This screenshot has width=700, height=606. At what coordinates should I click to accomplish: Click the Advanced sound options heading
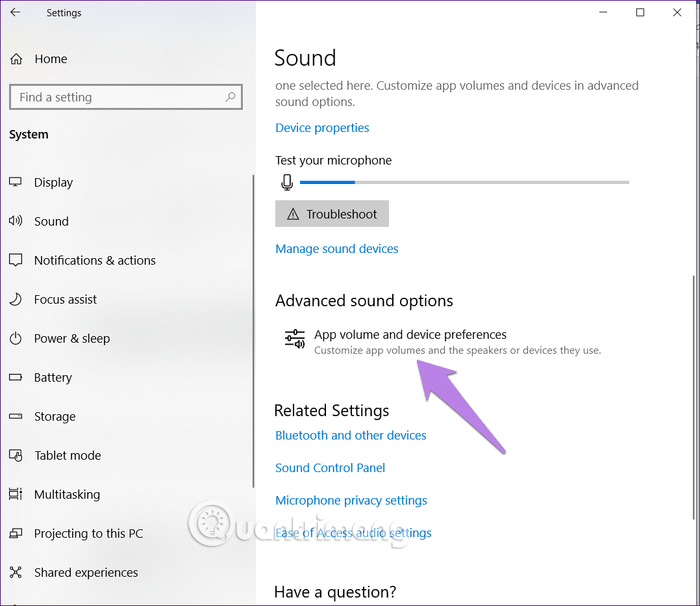coord(364,301)
